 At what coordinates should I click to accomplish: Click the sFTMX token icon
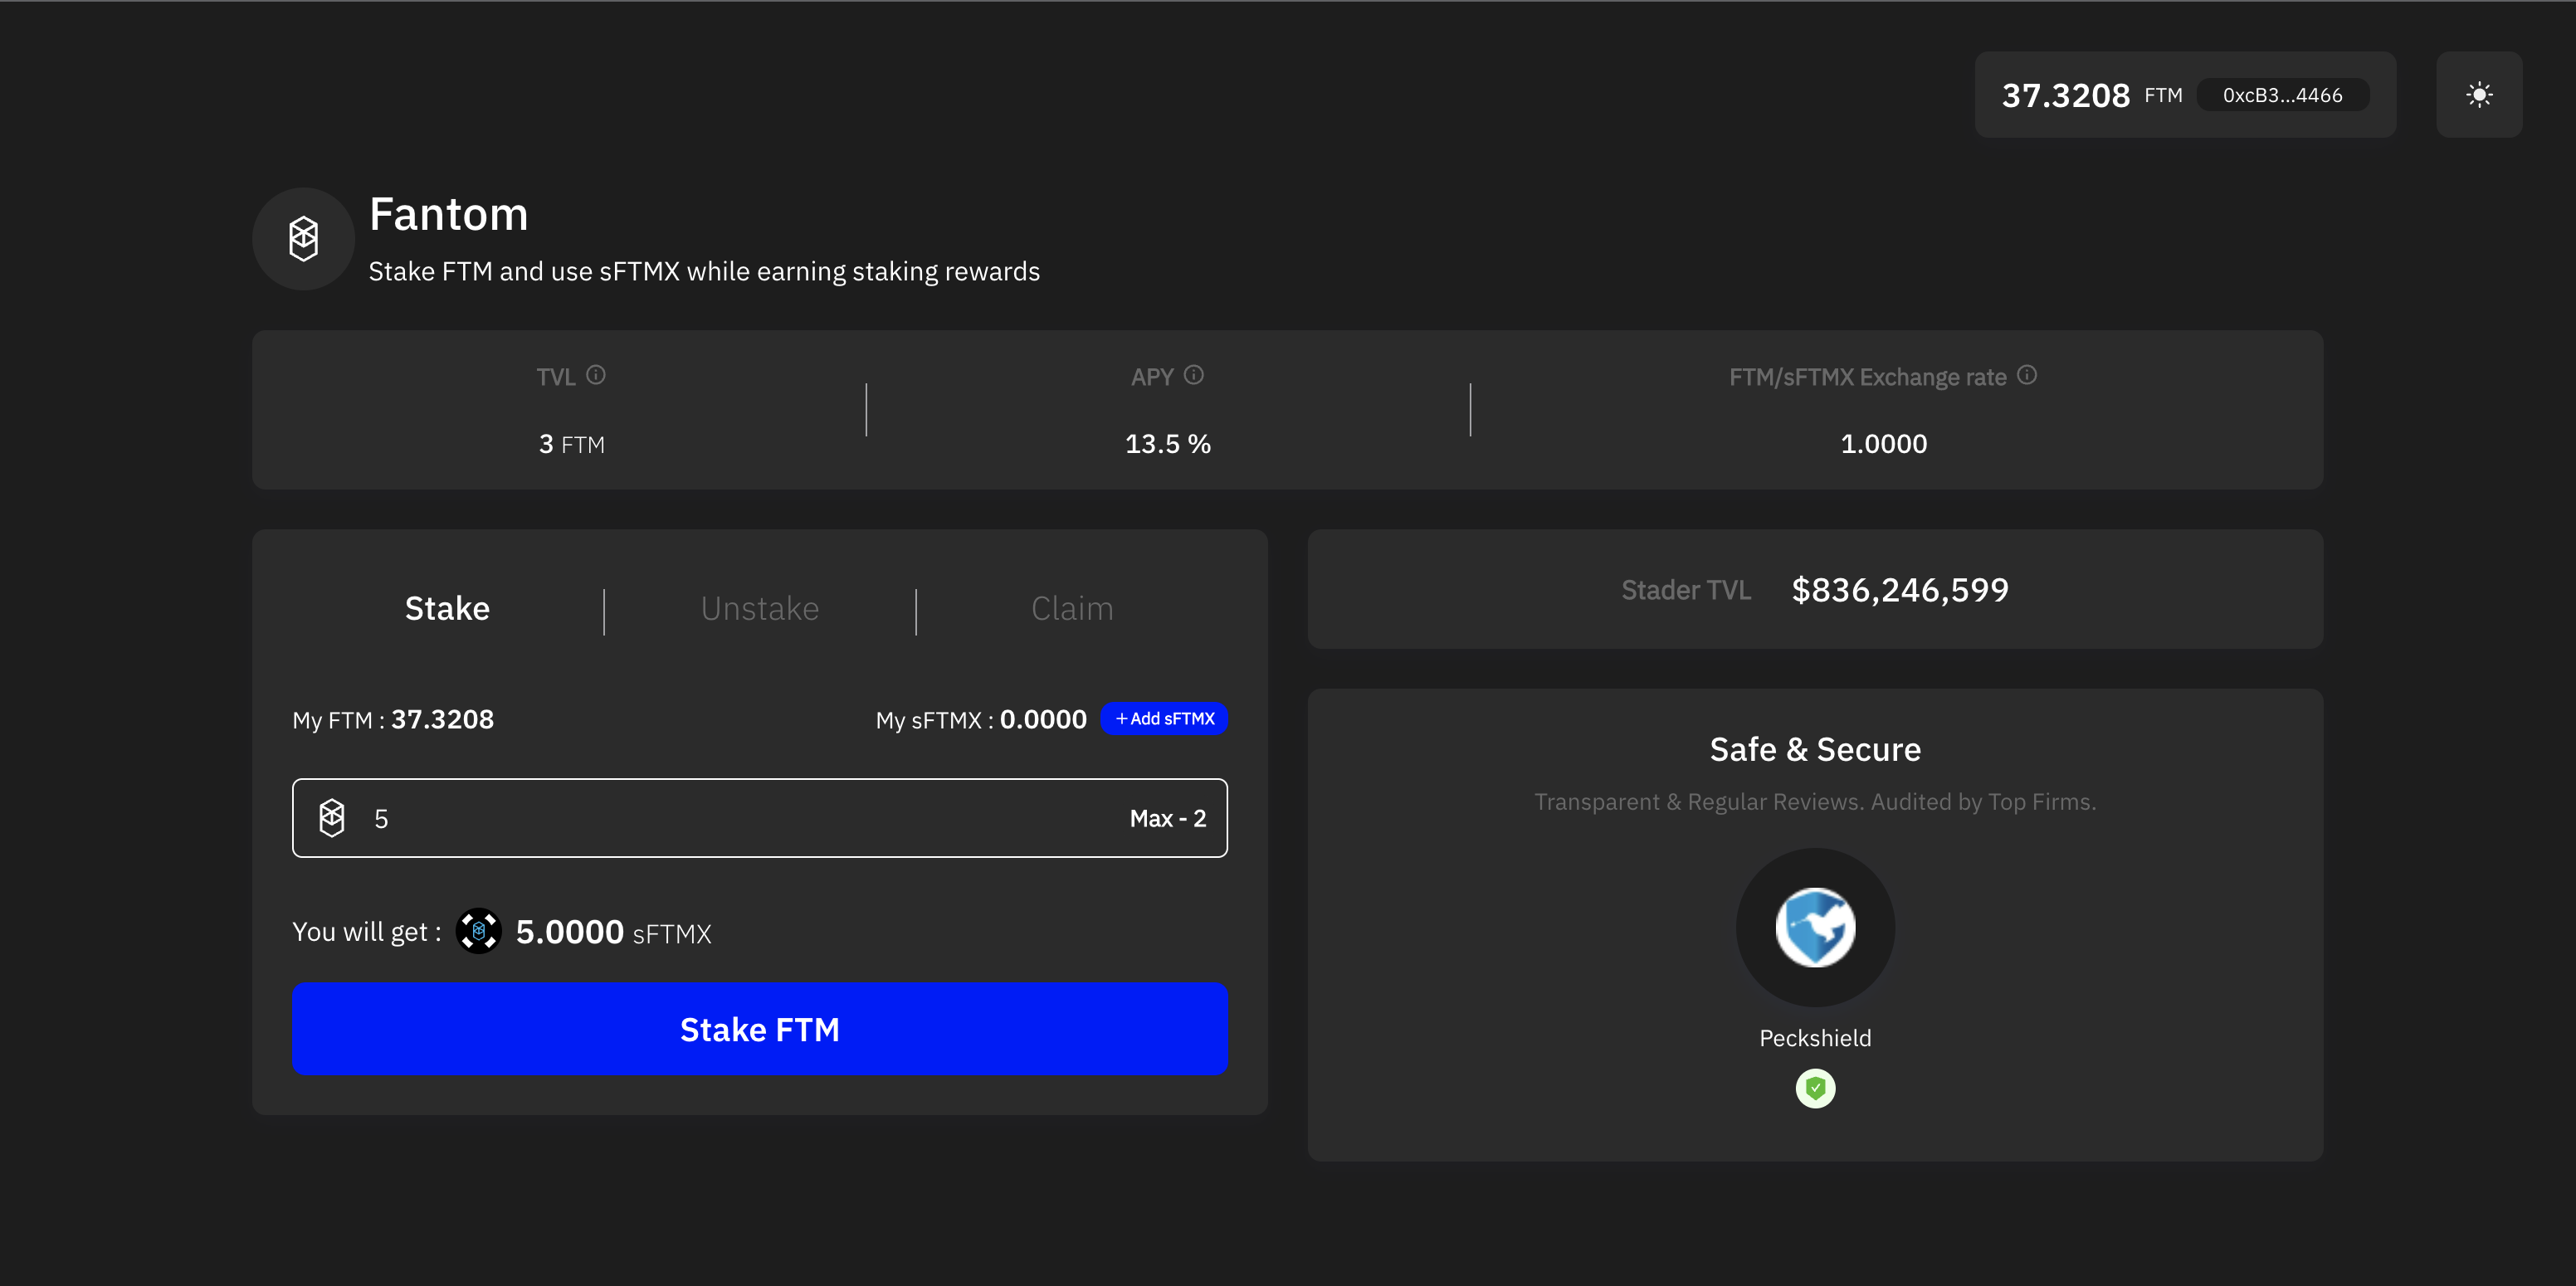[x=479, y=931]
